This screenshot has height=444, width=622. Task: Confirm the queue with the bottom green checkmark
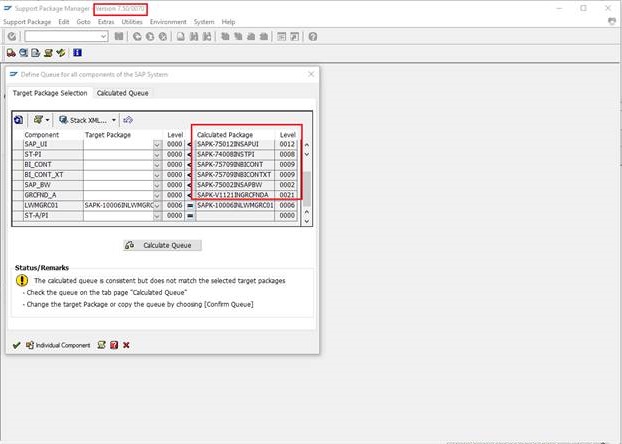pos(16,345)
